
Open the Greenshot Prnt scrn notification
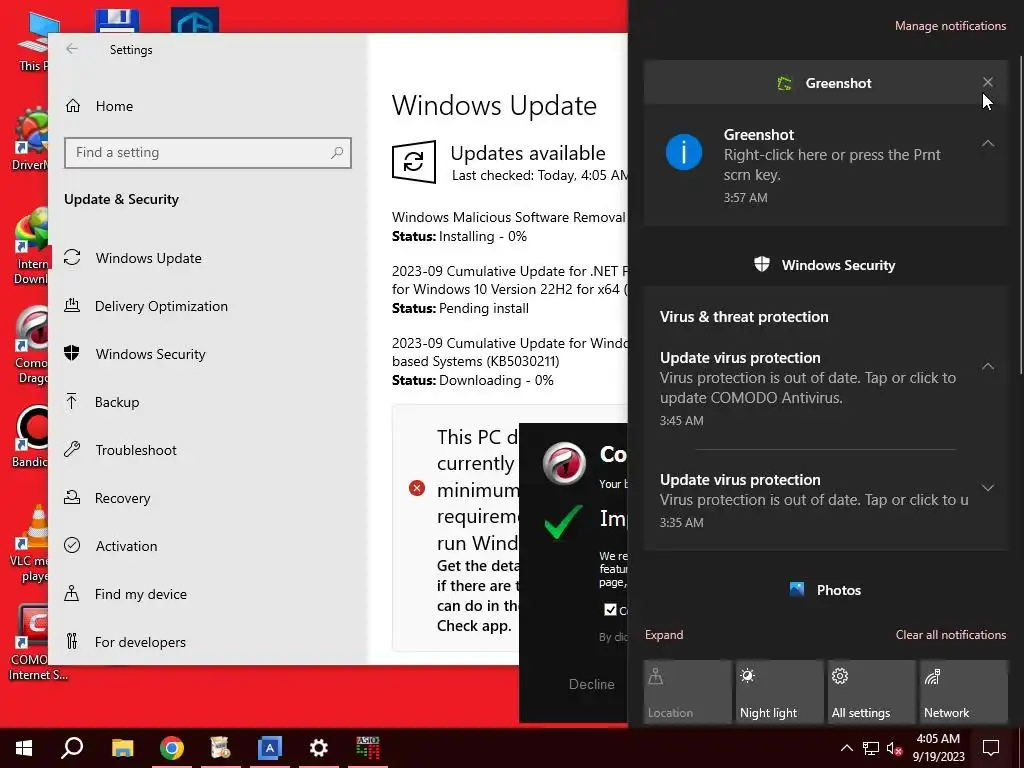click(x=825, y=165)
